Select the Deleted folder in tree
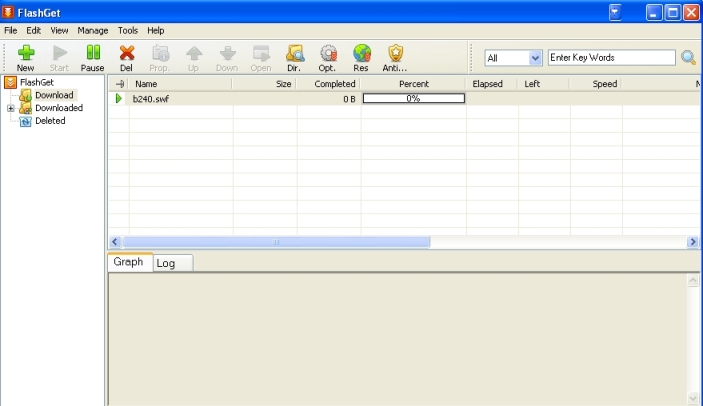 [50, 121]
